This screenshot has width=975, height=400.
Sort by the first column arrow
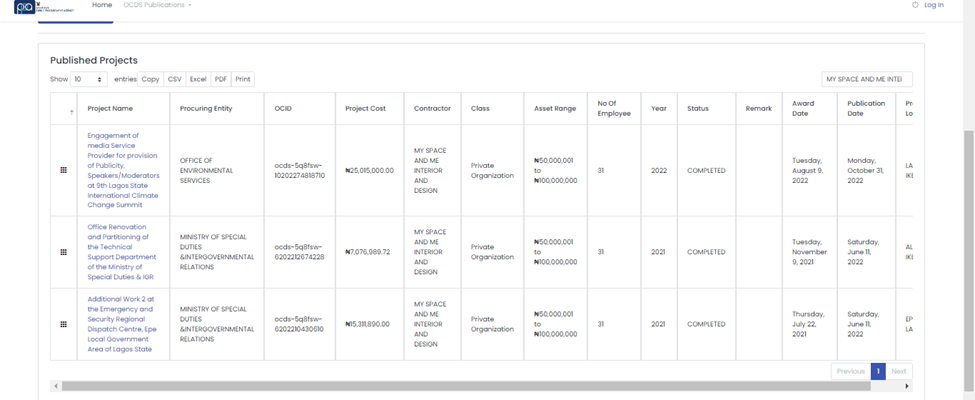point(72,112)
